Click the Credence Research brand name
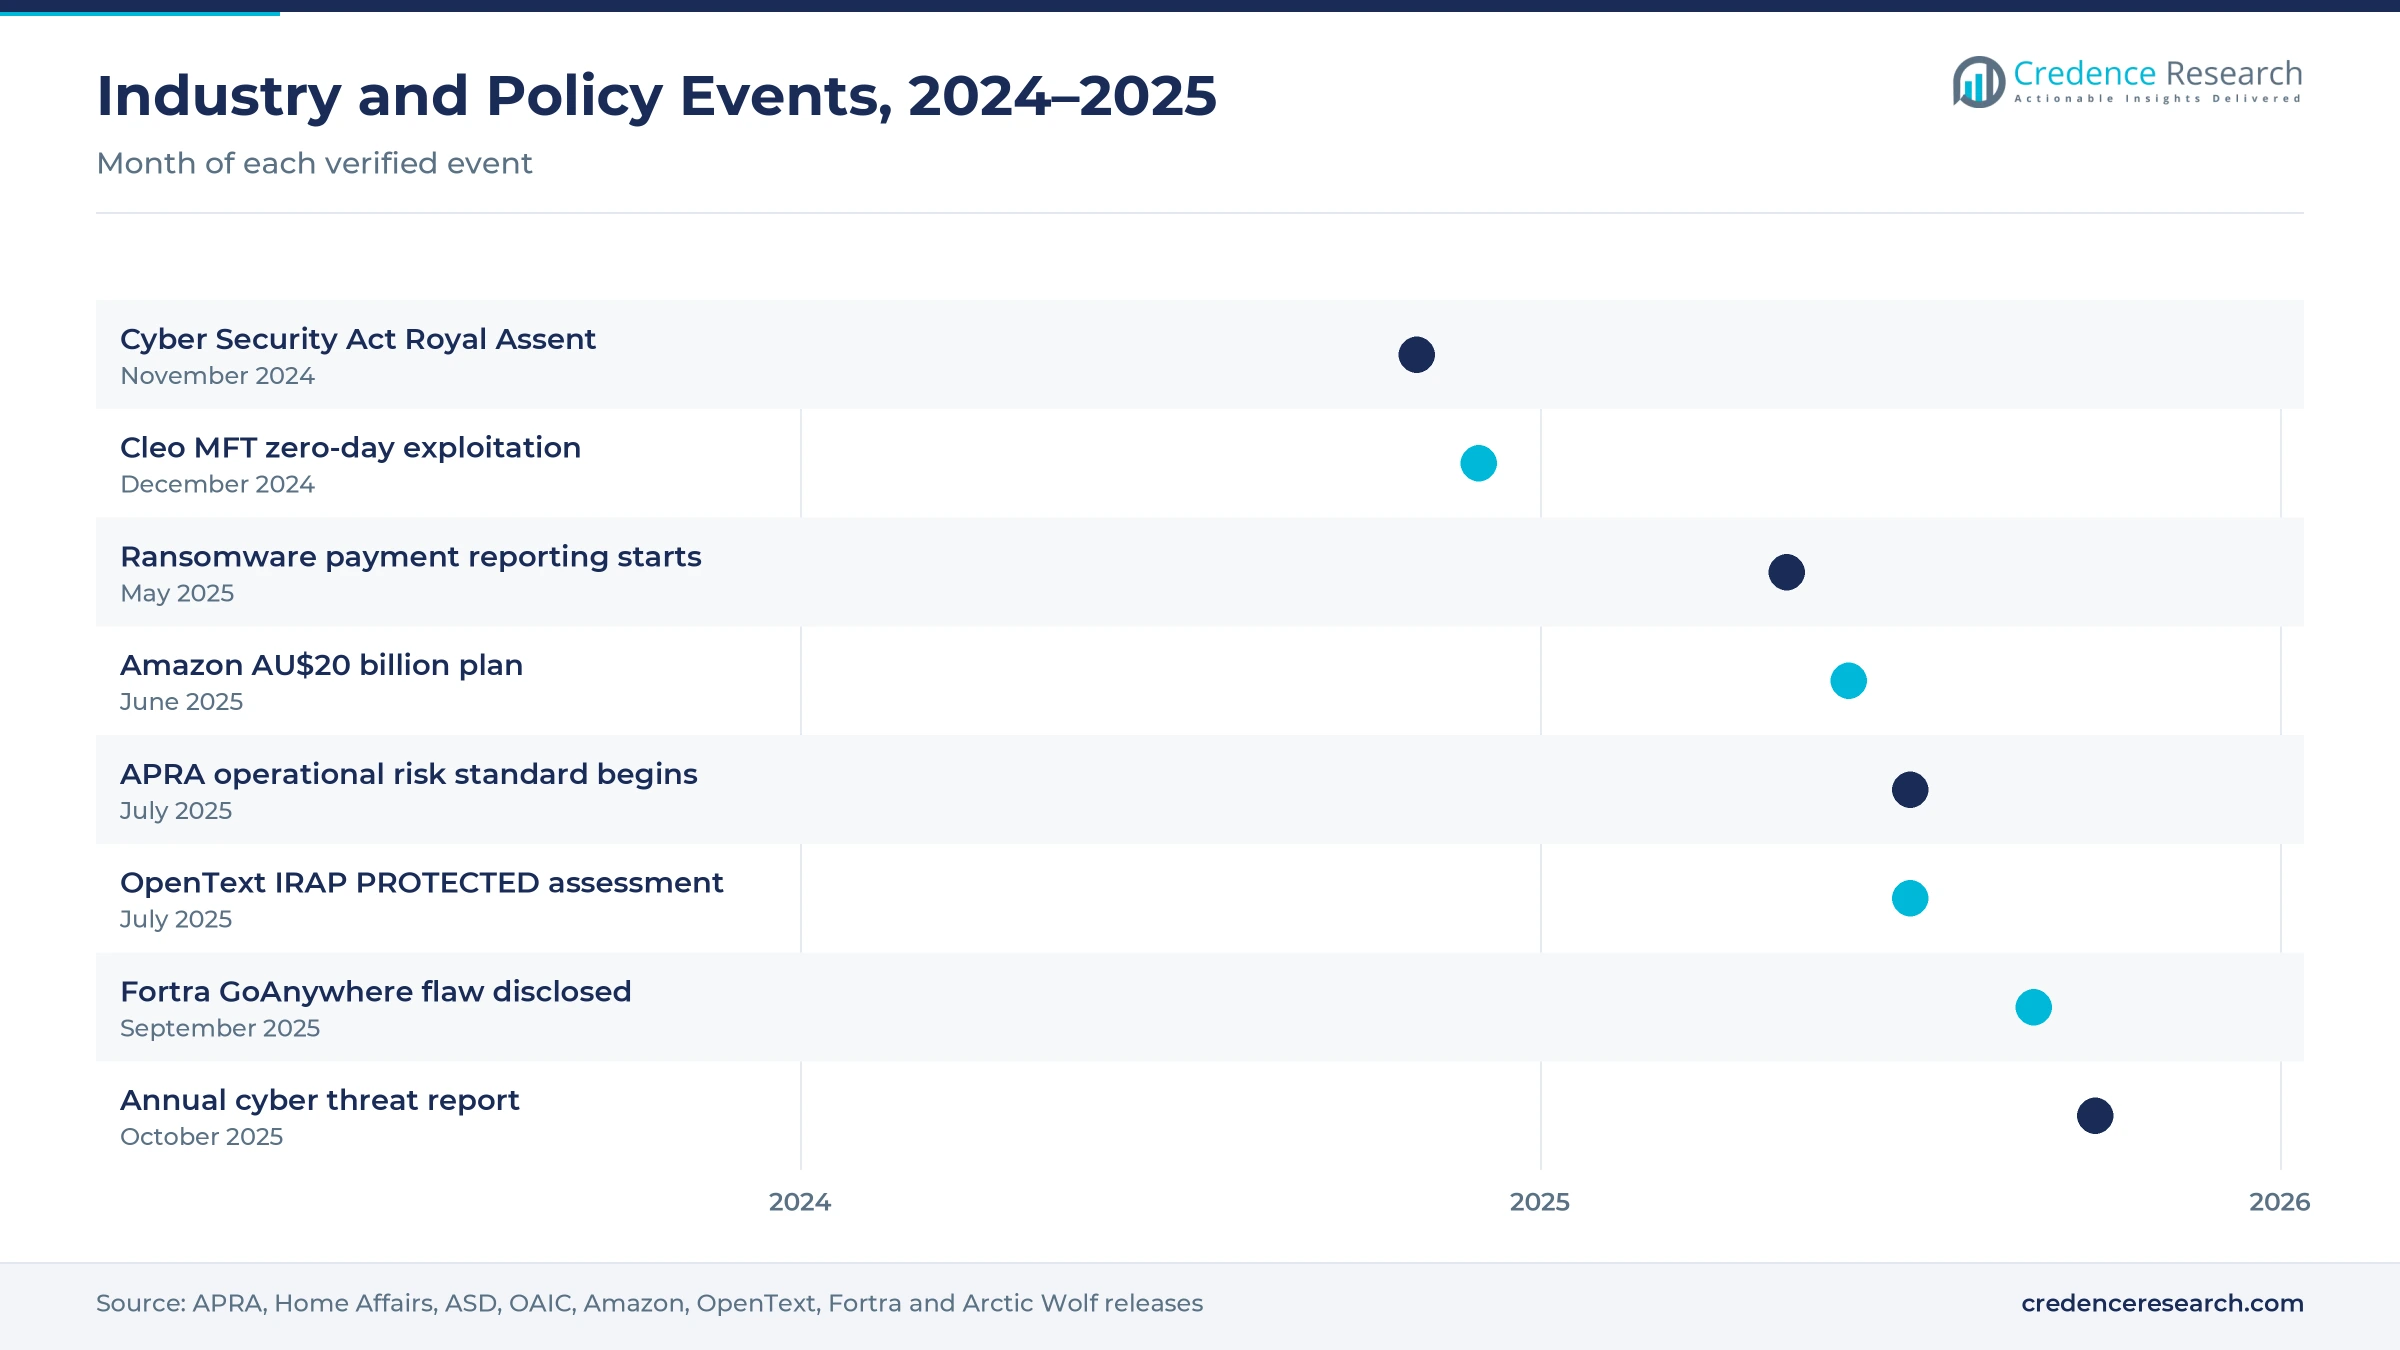2400x1350 pixels. [x=2158, y=73]
